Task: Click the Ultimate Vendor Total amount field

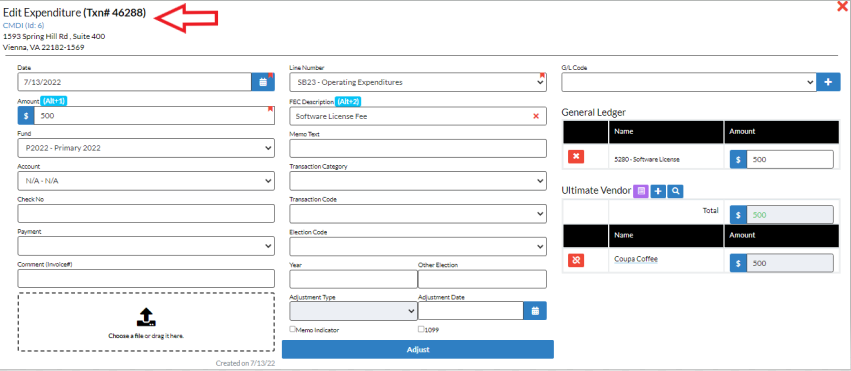Action: (x=790, y=215)
